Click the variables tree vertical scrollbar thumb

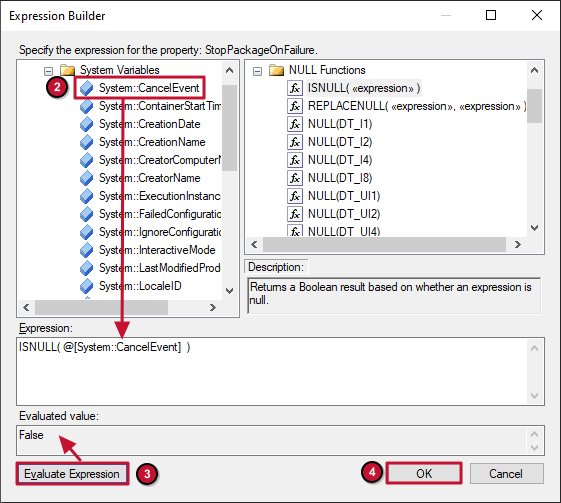[x=230, y=128]
